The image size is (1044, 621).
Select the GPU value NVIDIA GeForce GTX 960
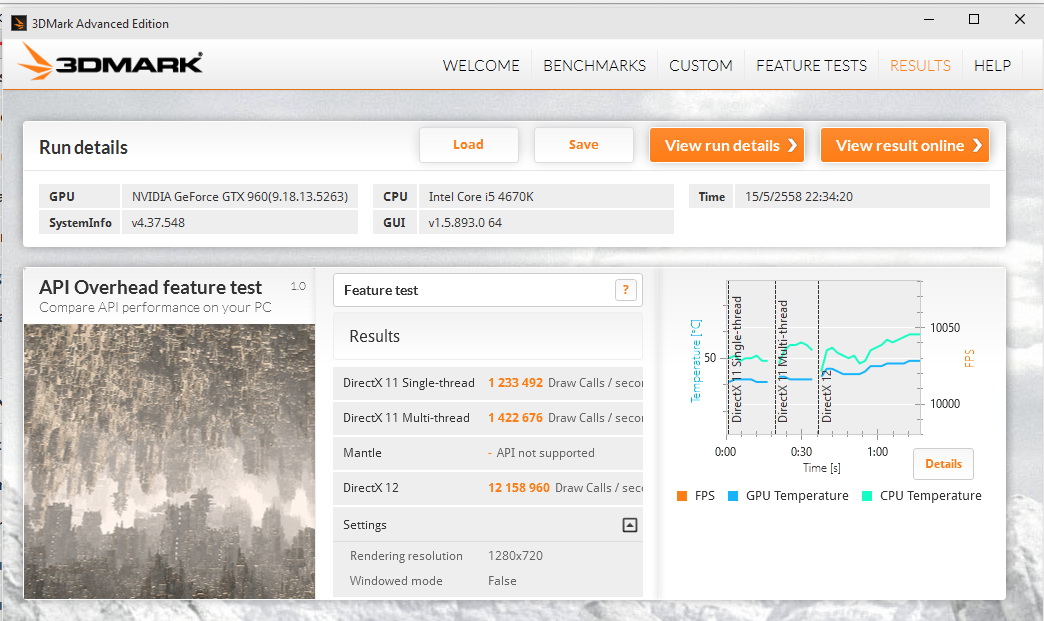240,196
